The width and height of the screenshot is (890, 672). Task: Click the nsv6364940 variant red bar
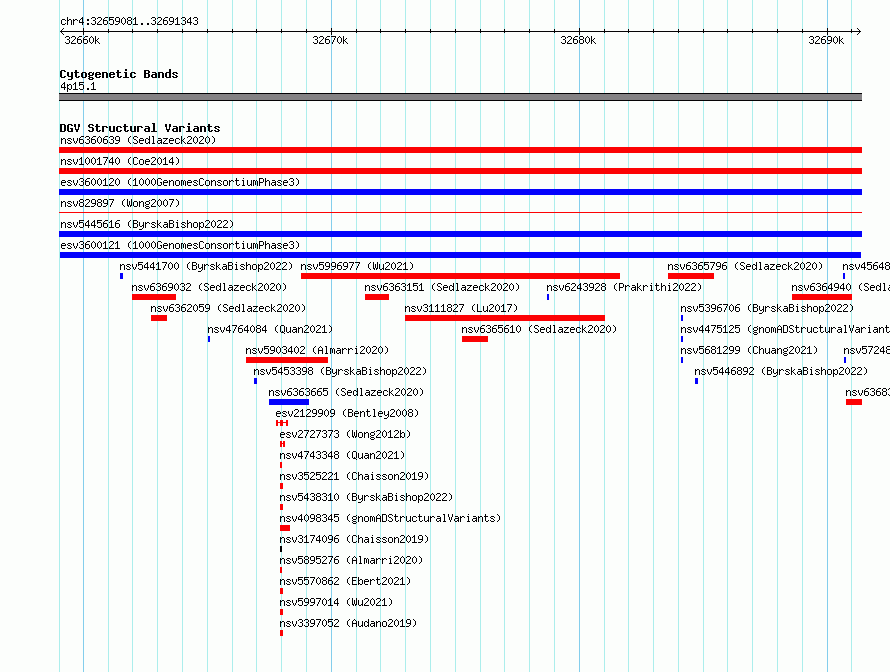coord(822,297)
